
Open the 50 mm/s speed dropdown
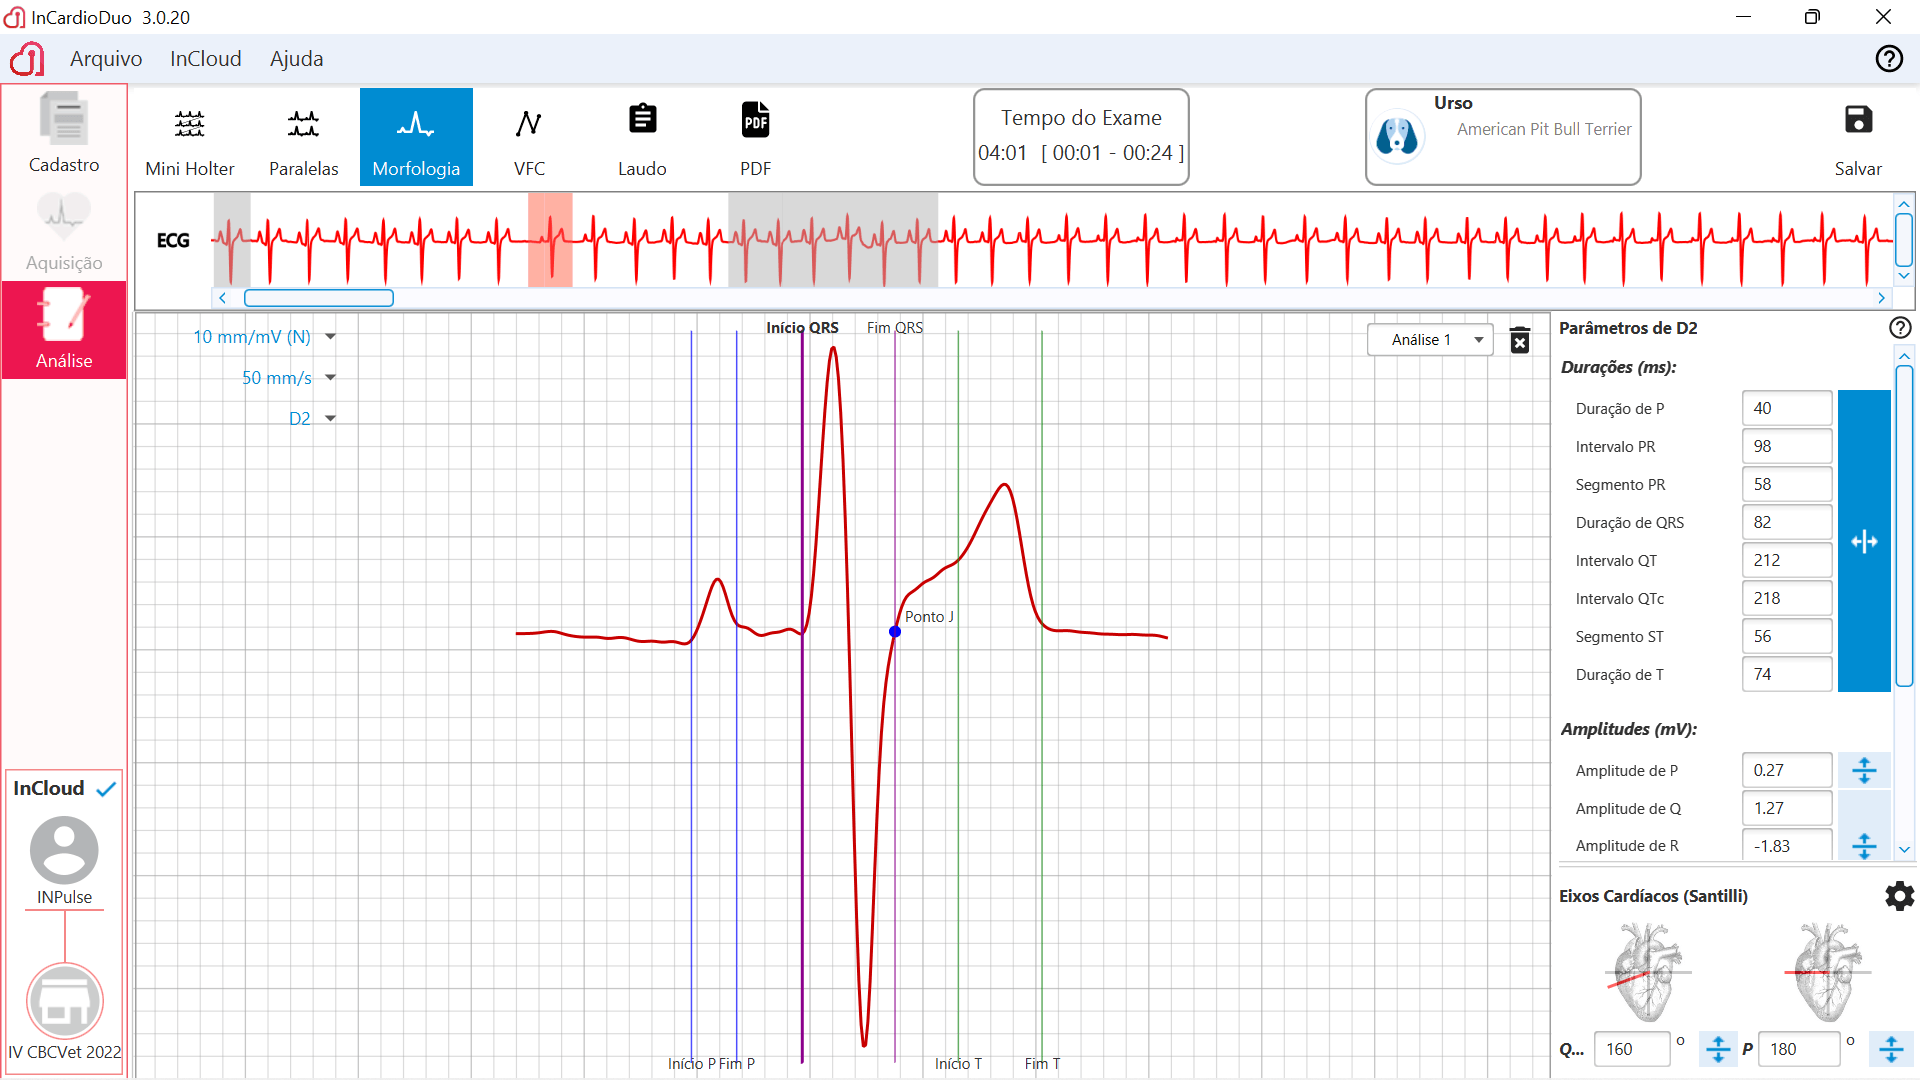point(330,378)
